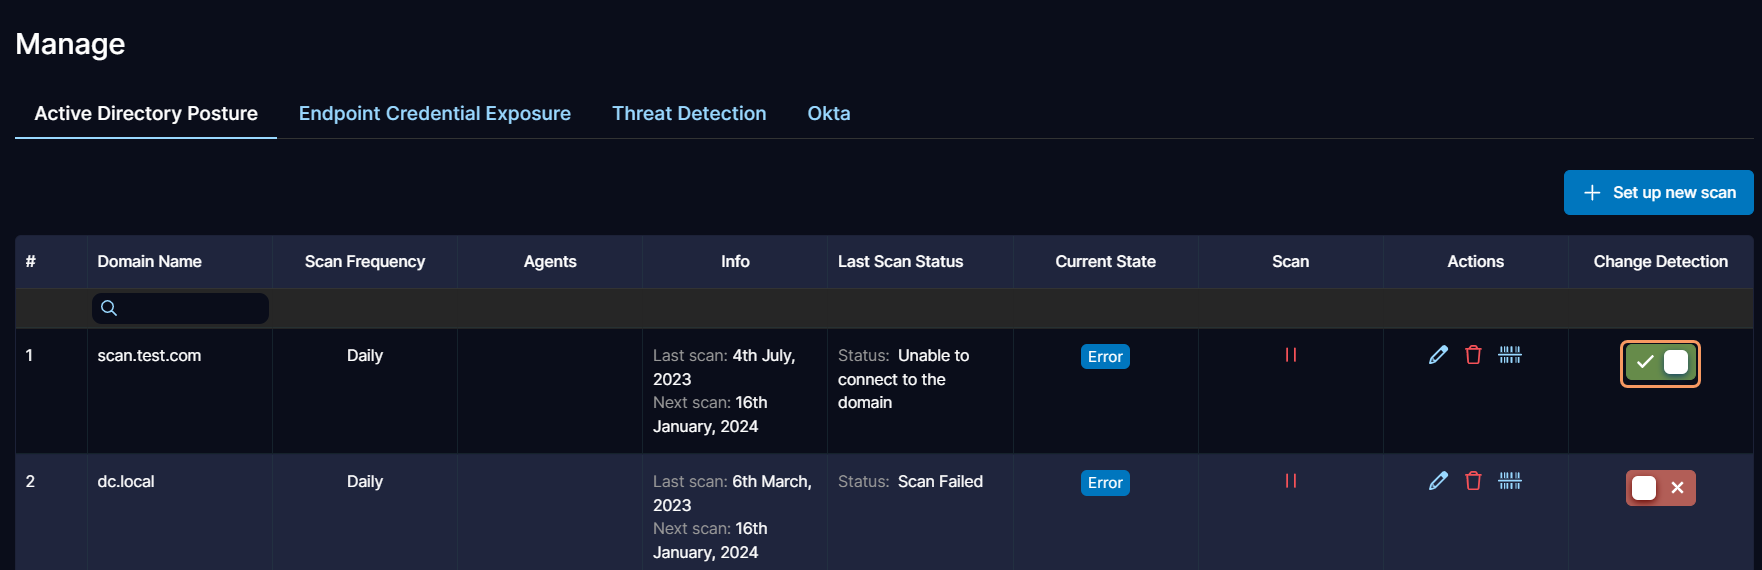Edit the scan.test.com scan
This screenshot has width=1762, height=570.
click(1438, 355)
